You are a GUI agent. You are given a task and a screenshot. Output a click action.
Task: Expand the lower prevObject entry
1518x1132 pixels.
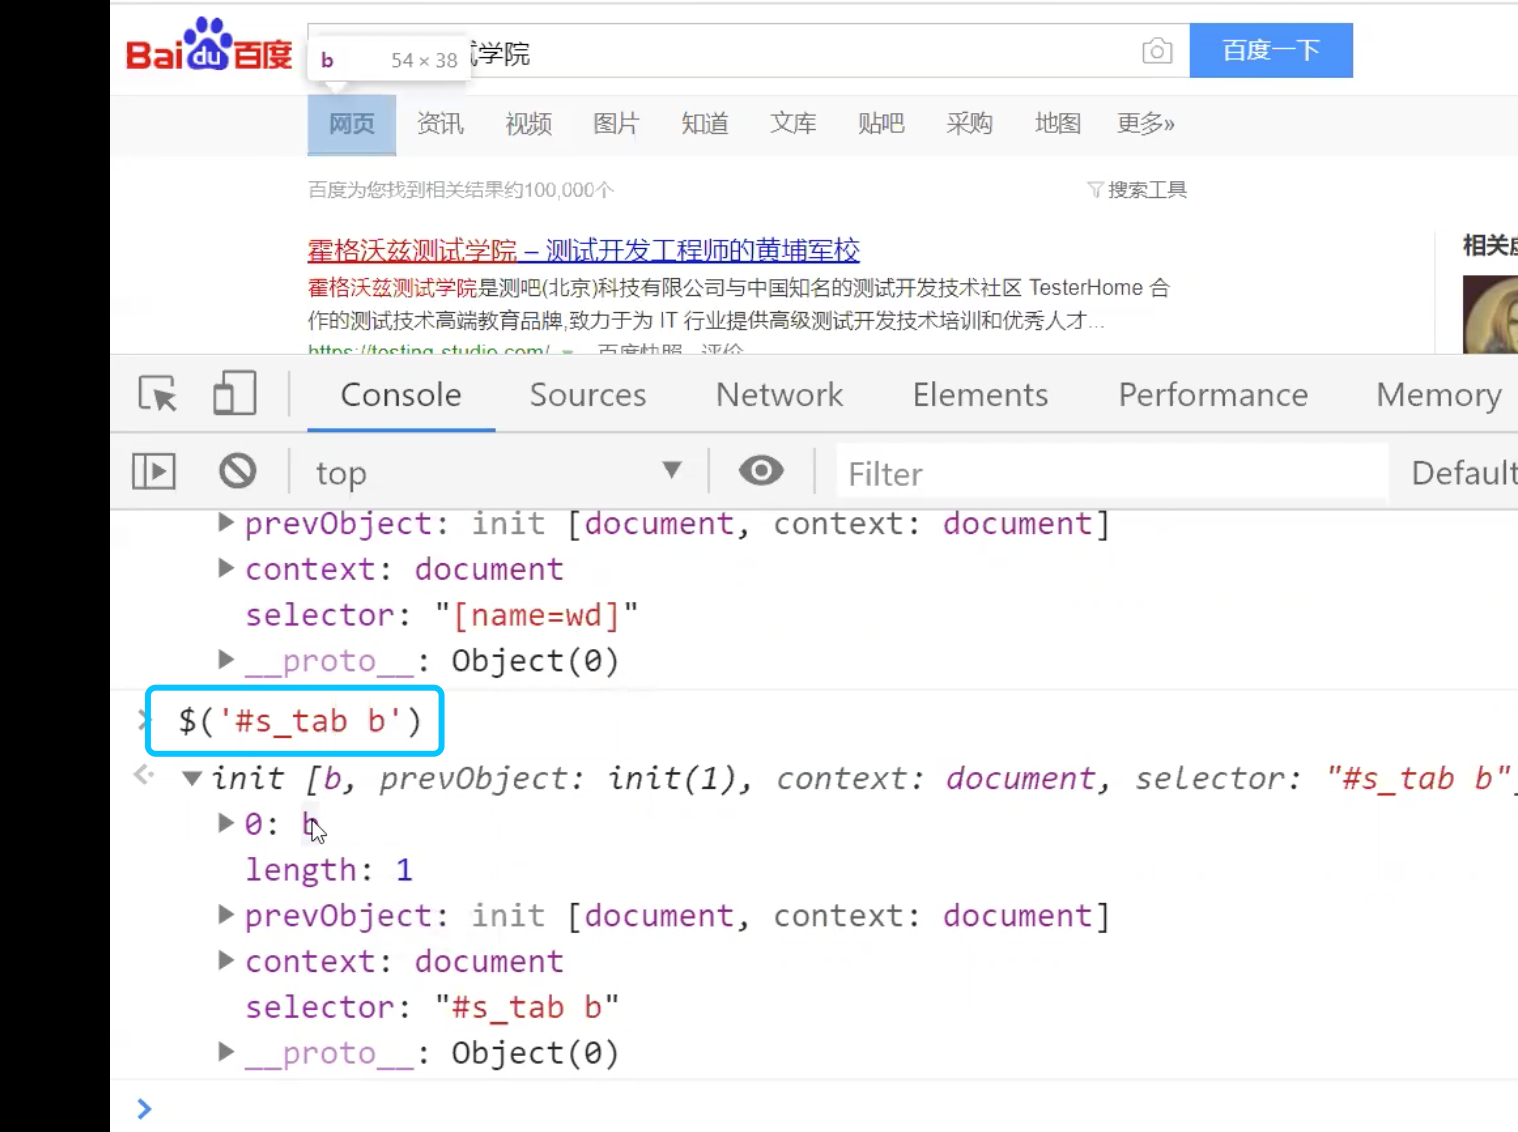[x=226, y=914]
